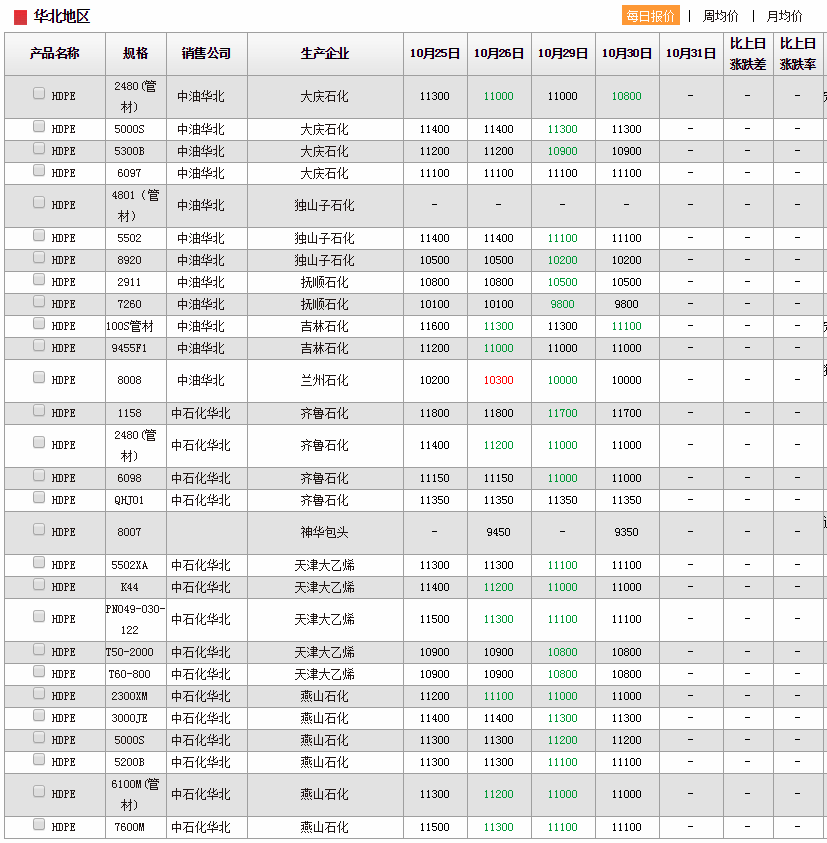Click 11350 under 10月25日 for QHJ01
Screen dimensions: 827x843
434,501
